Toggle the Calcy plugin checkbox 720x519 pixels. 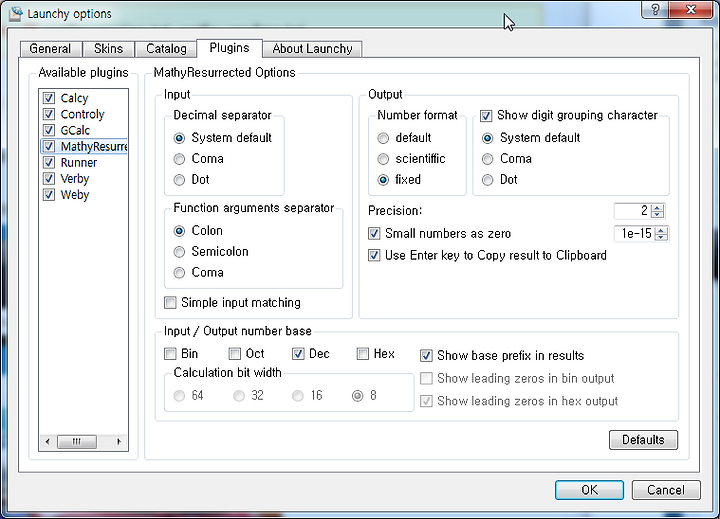(x=49, y=98)
